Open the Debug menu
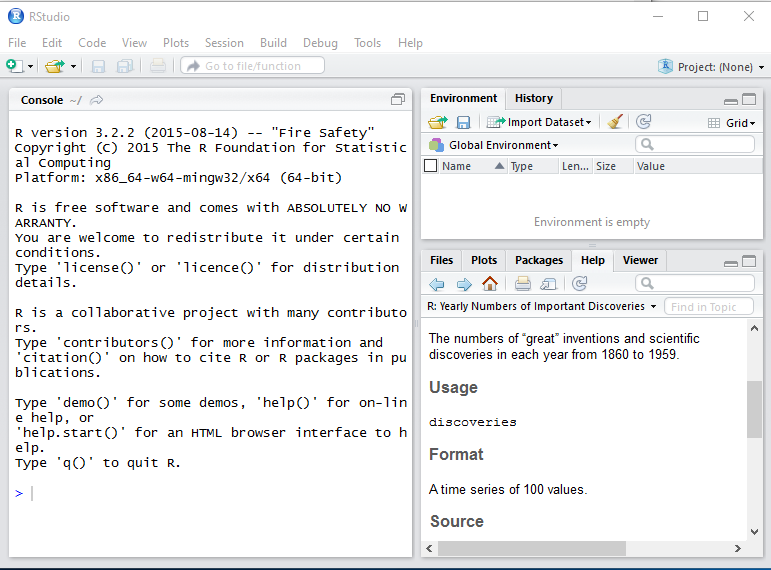 (320, 43)
